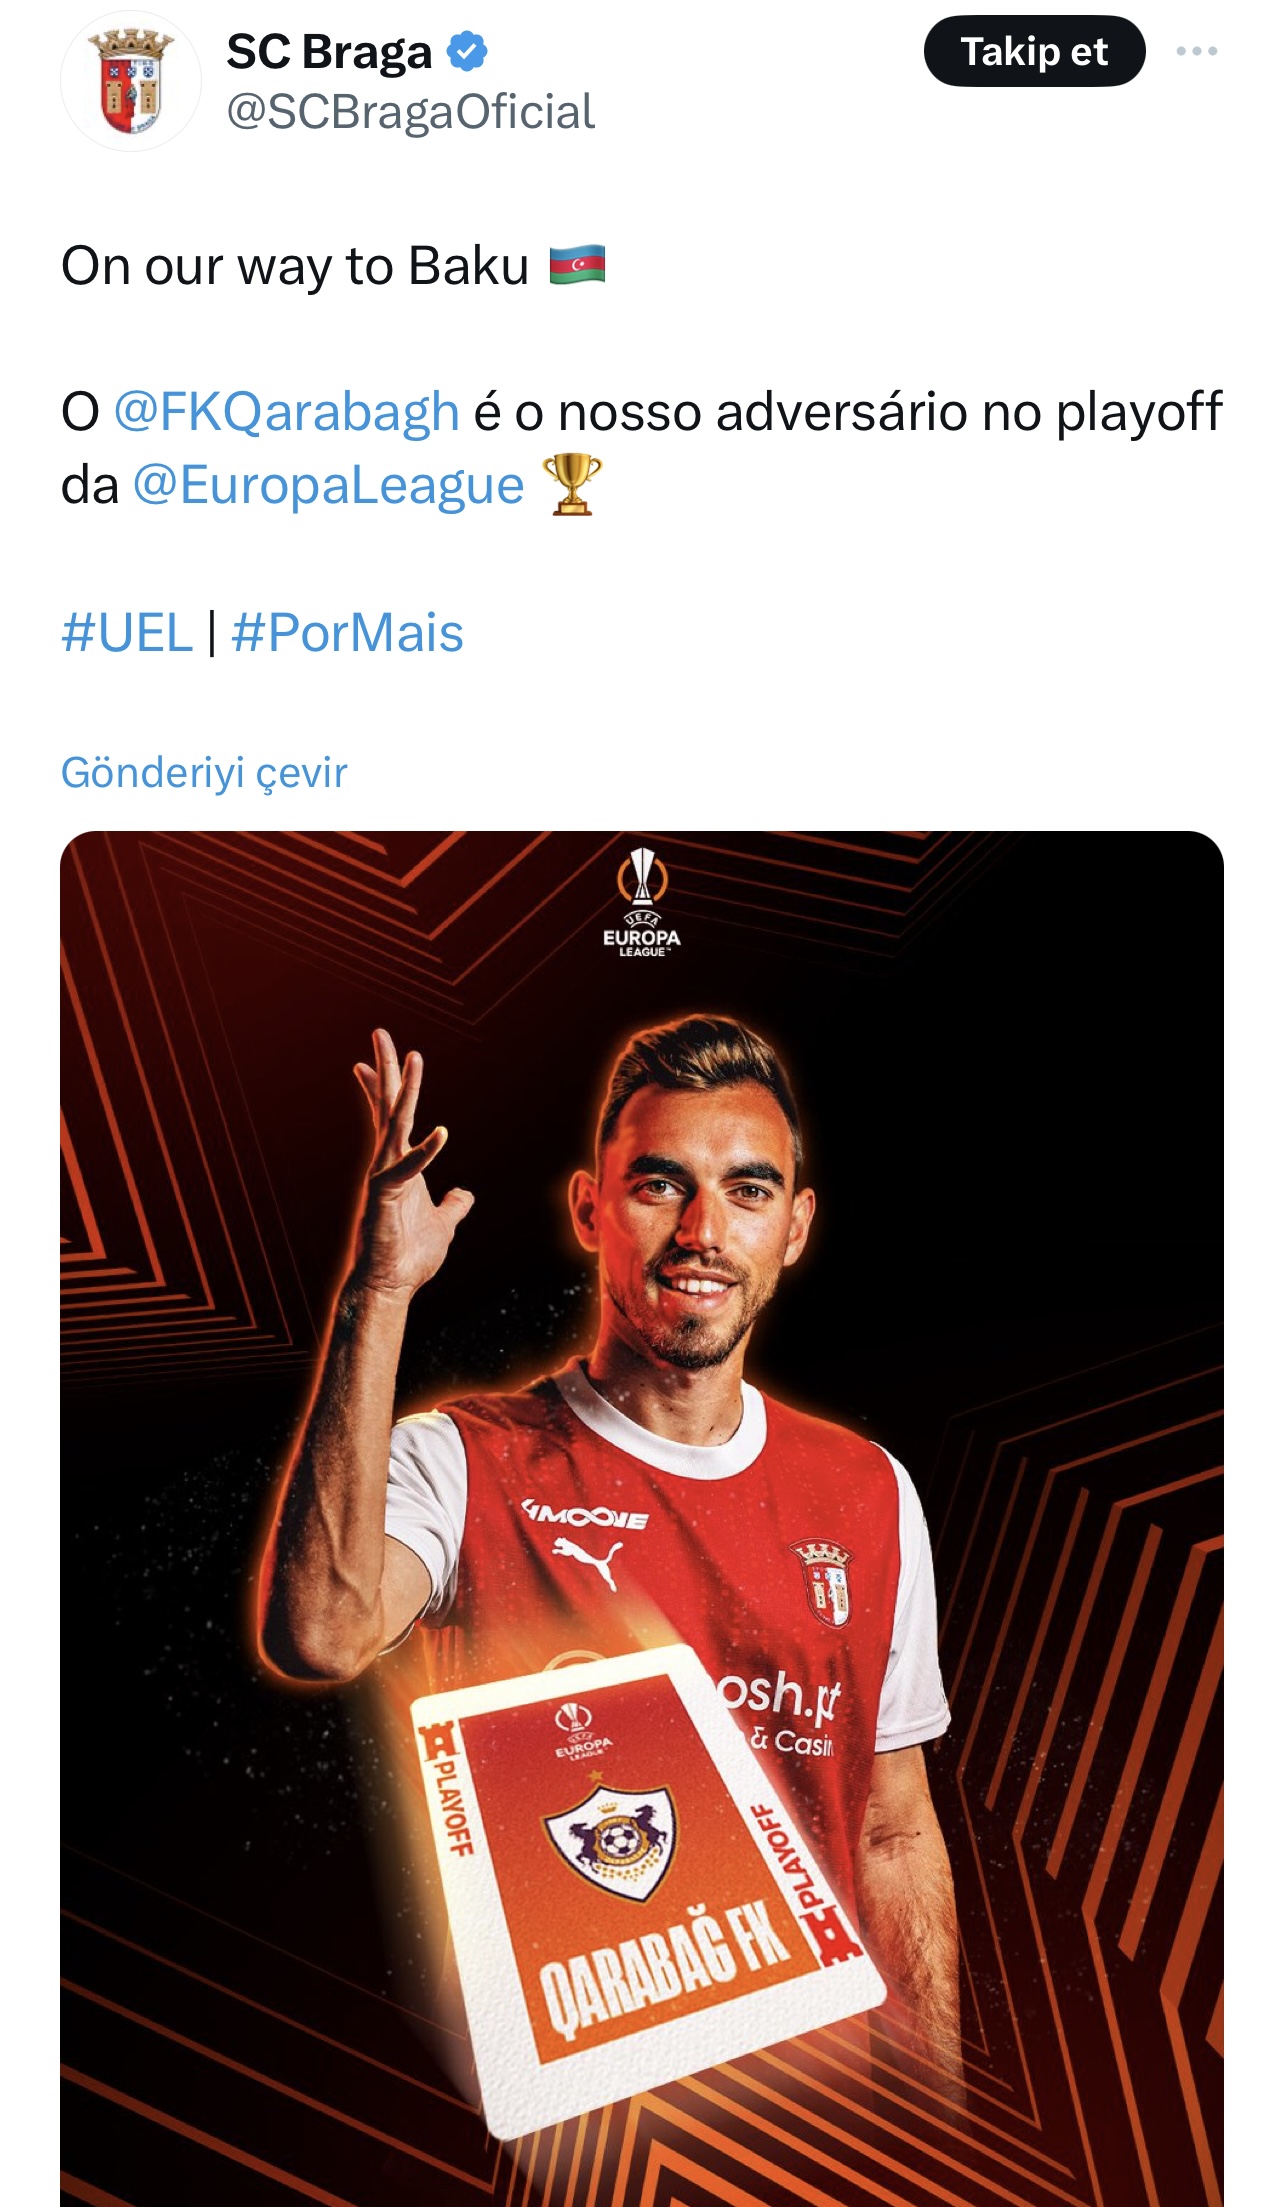
Task: Open the @SCBragaOficial handle
Action: coord(410,112)
